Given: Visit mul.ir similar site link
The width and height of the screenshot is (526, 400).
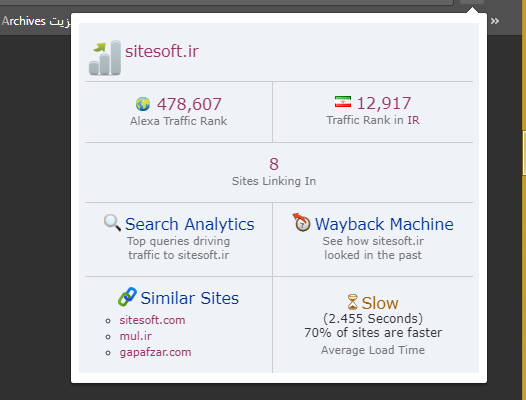Looking at the screenshot, I should pos(136,336).
